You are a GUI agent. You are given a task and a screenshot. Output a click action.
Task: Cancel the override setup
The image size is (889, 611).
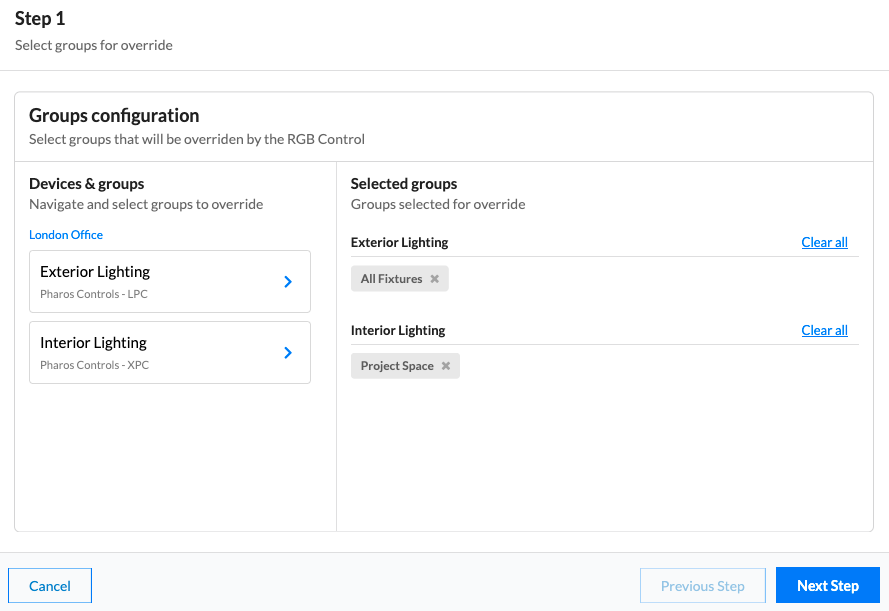pos(50,585)
